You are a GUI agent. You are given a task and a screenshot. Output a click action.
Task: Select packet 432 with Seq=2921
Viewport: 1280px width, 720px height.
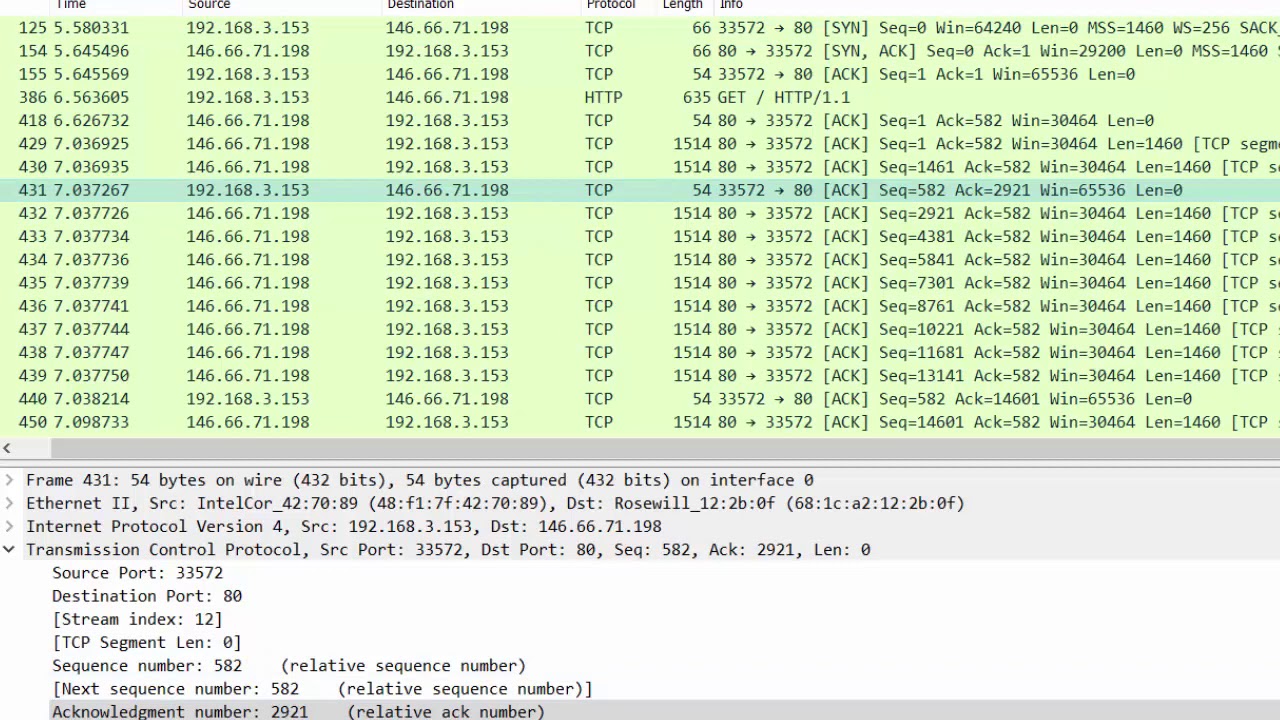coord(640,213)
